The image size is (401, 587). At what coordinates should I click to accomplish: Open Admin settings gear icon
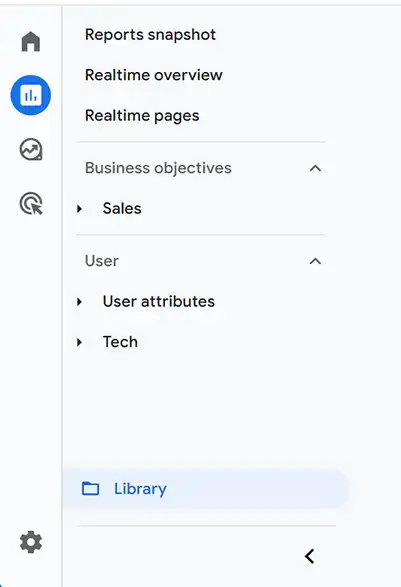(x=31, y=542)
